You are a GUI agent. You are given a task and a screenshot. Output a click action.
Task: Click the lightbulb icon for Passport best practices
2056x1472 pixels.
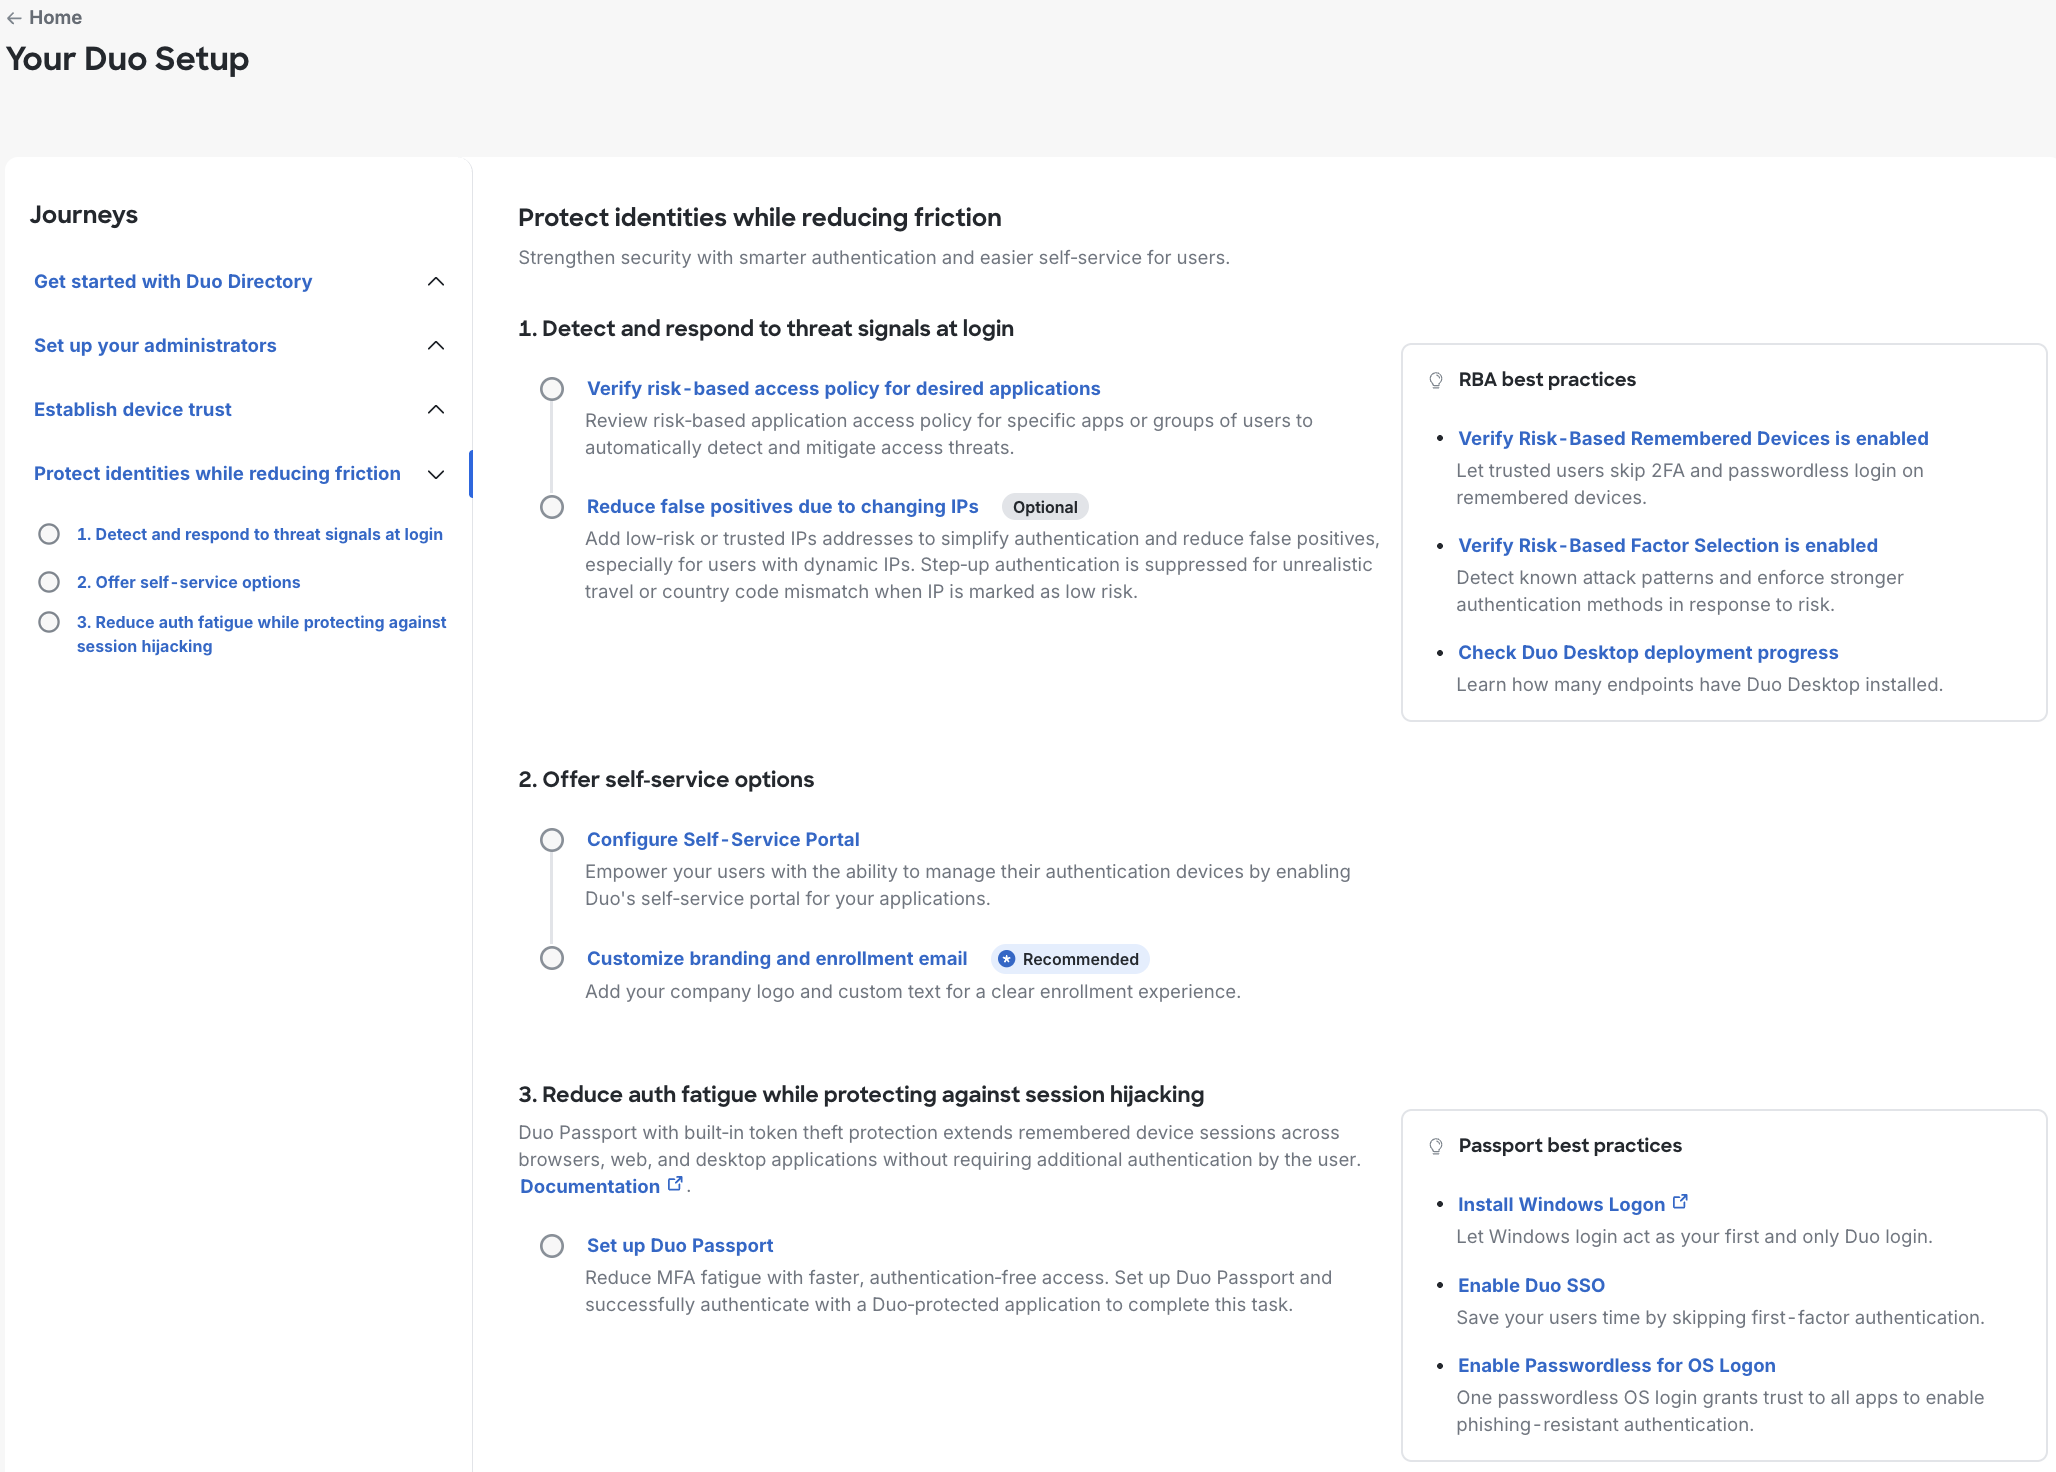[1436, 1146]
